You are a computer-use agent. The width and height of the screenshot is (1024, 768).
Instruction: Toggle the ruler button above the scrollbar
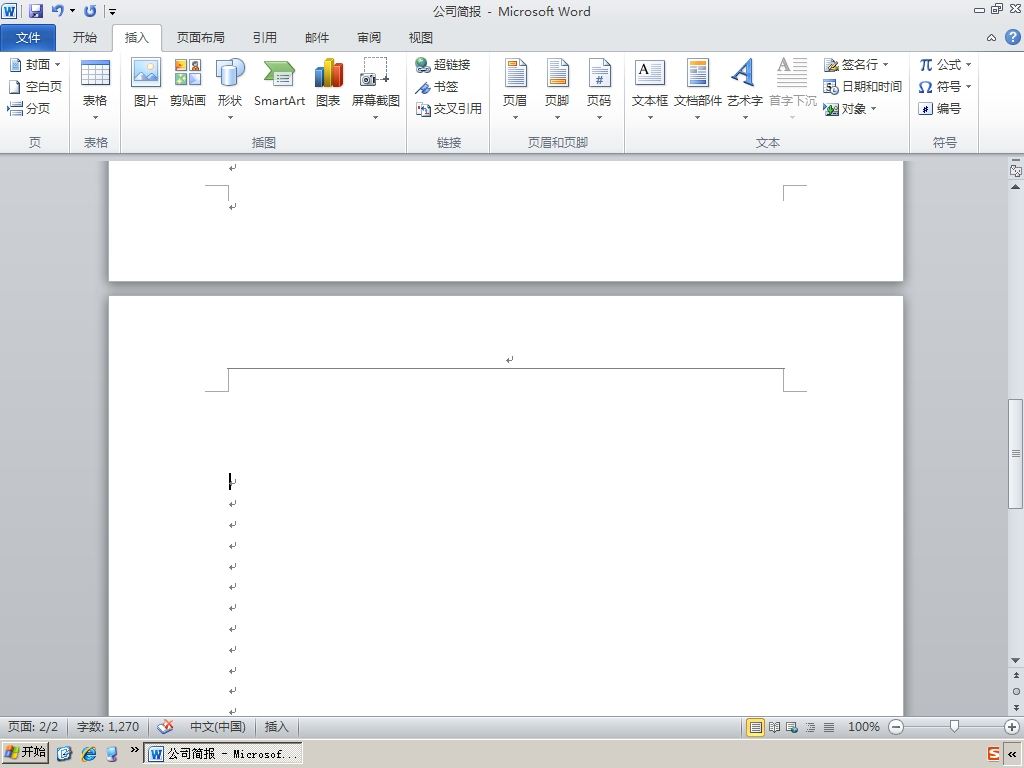coord(1016,170)
